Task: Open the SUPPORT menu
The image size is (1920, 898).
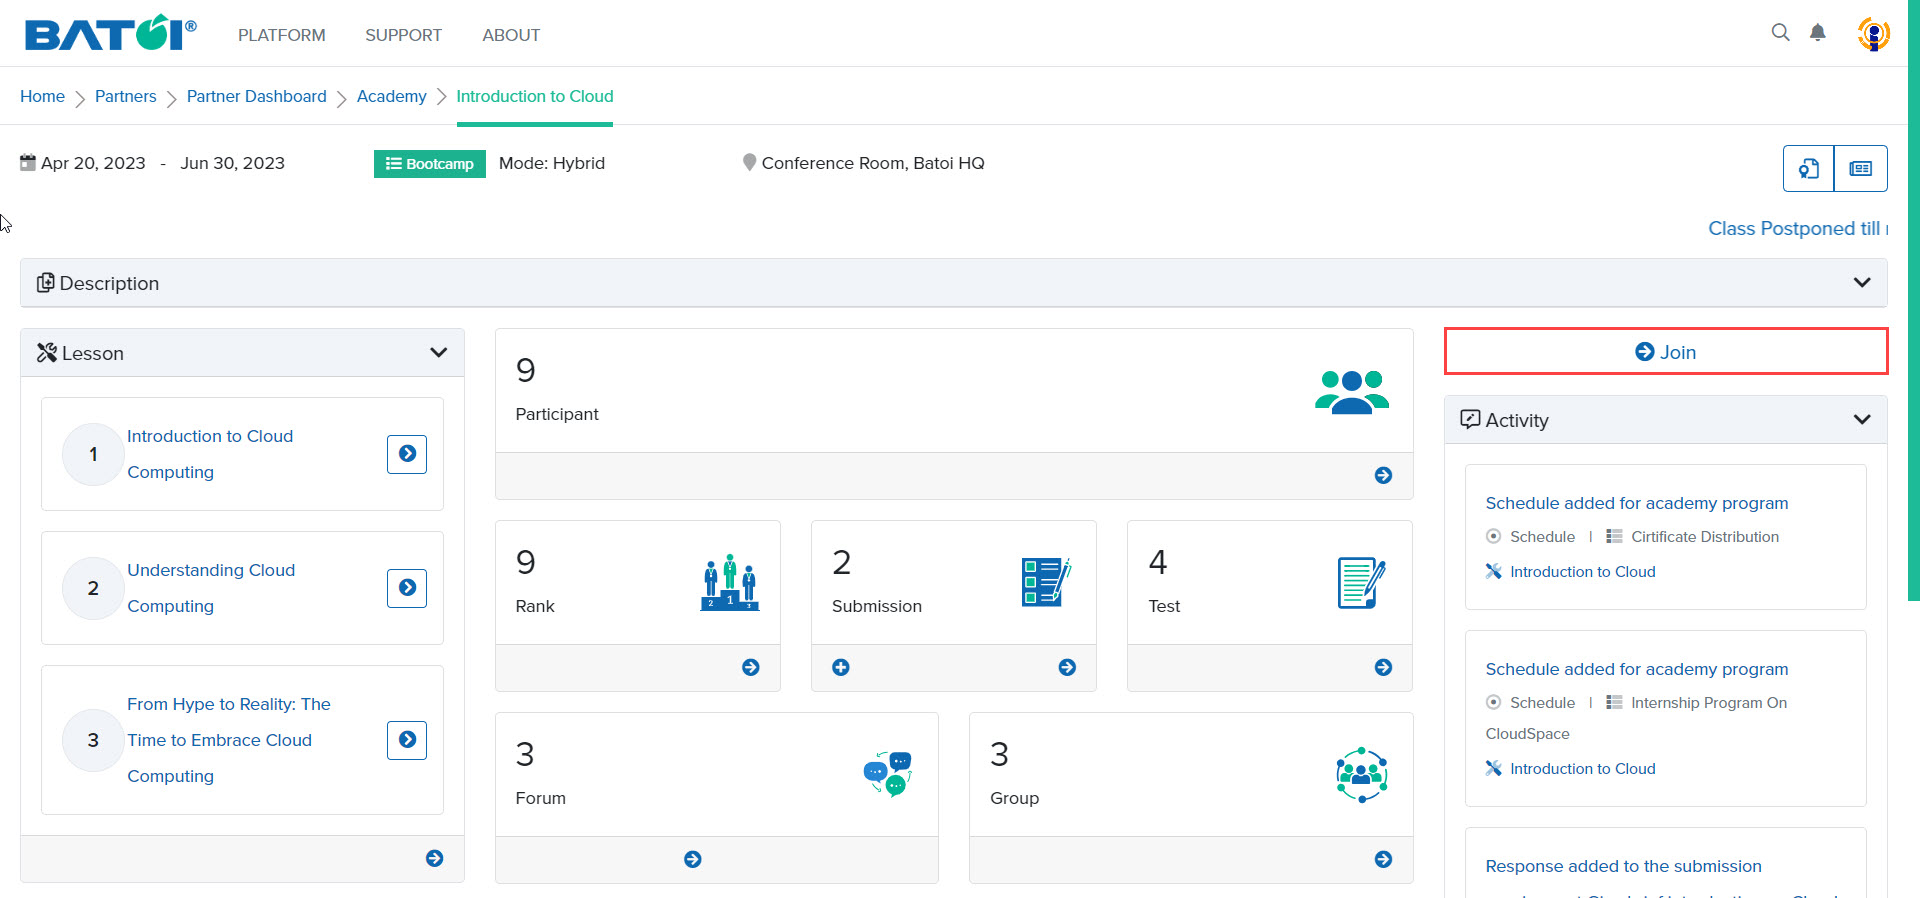Action: (x=403, y=35)
